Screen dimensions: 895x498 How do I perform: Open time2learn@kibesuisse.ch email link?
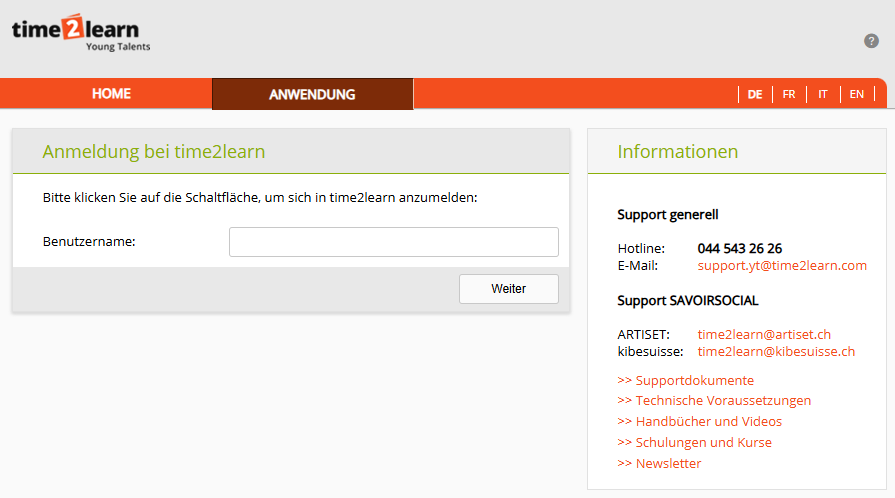coord(776,351)
